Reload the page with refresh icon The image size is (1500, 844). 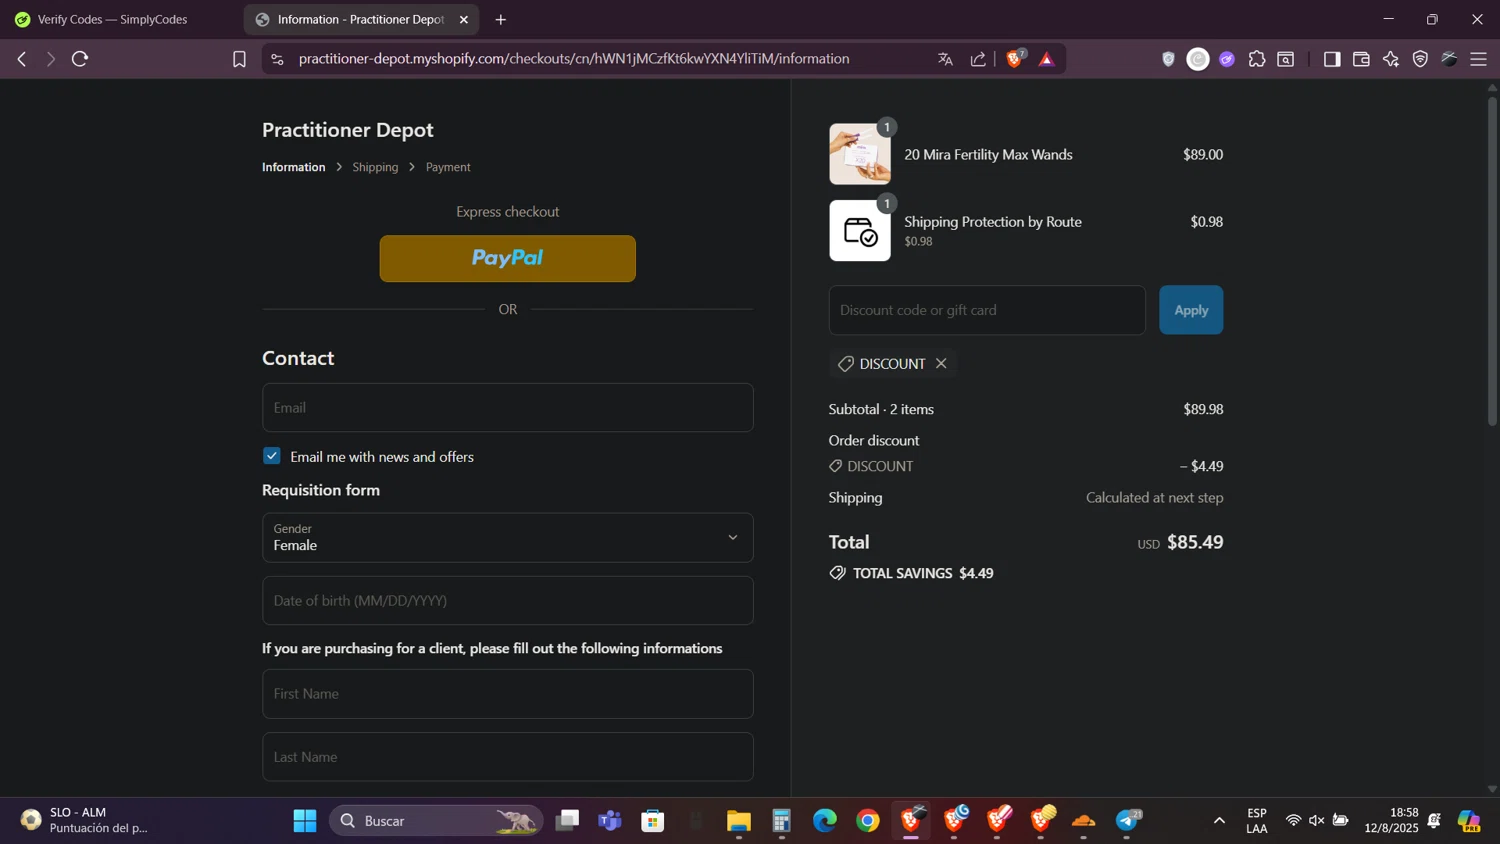(80, 59)
